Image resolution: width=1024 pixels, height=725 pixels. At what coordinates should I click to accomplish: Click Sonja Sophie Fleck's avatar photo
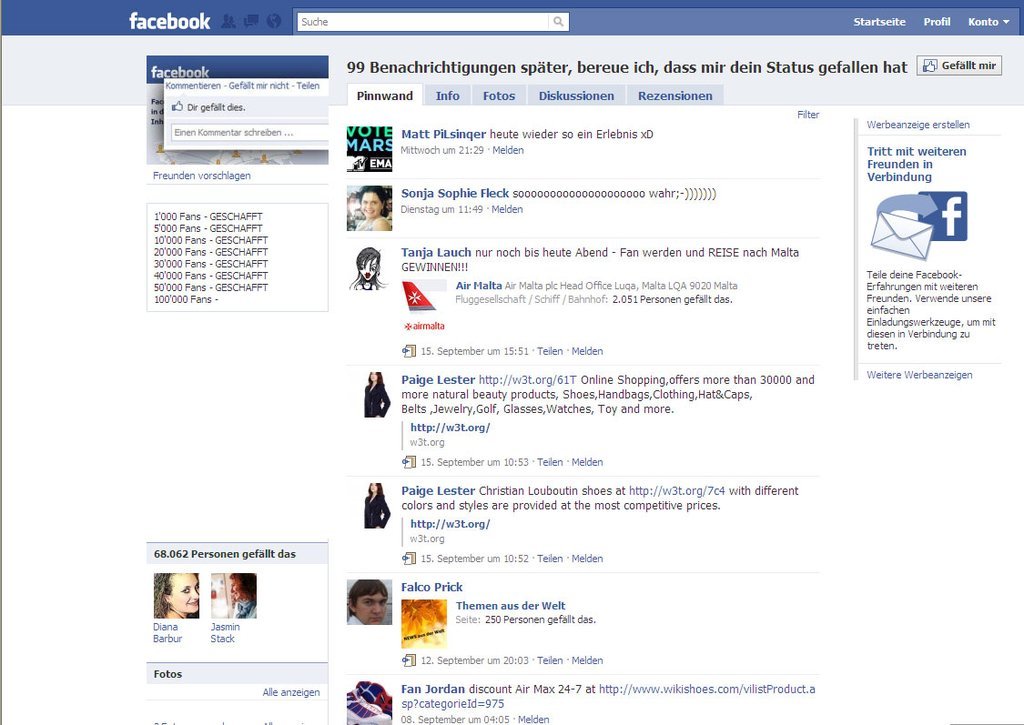[370, 208]
